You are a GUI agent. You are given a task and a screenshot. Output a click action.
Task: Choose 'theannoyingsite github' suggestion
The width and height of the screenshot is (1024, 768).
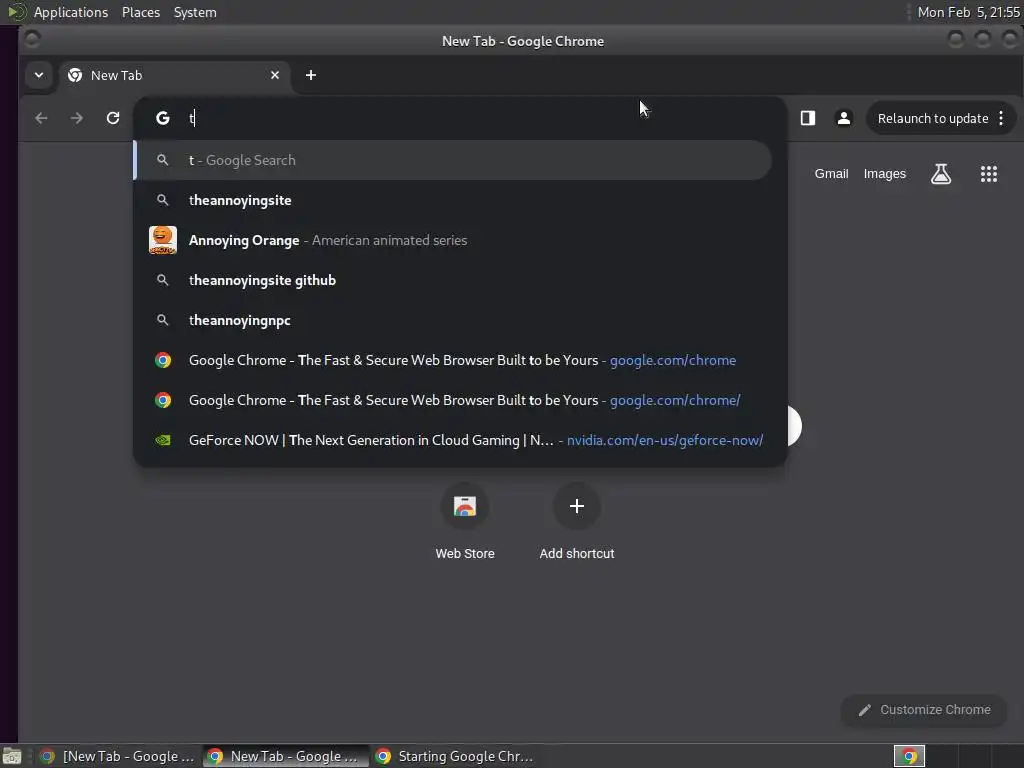pos(453,280)
